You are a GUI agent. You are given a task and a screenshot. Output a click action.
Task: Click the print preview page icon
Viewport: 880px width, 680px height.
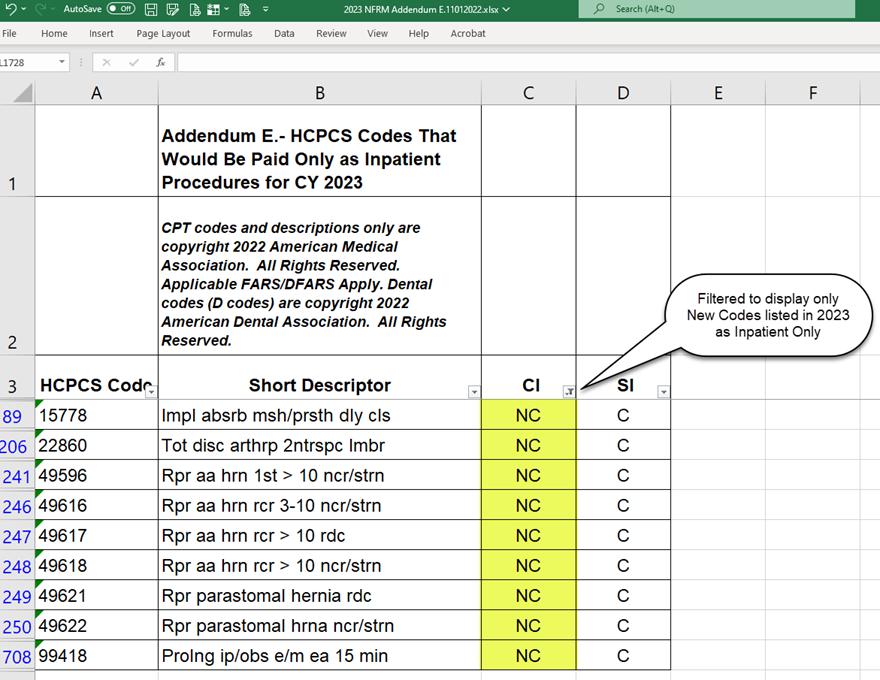pos(195,9)
